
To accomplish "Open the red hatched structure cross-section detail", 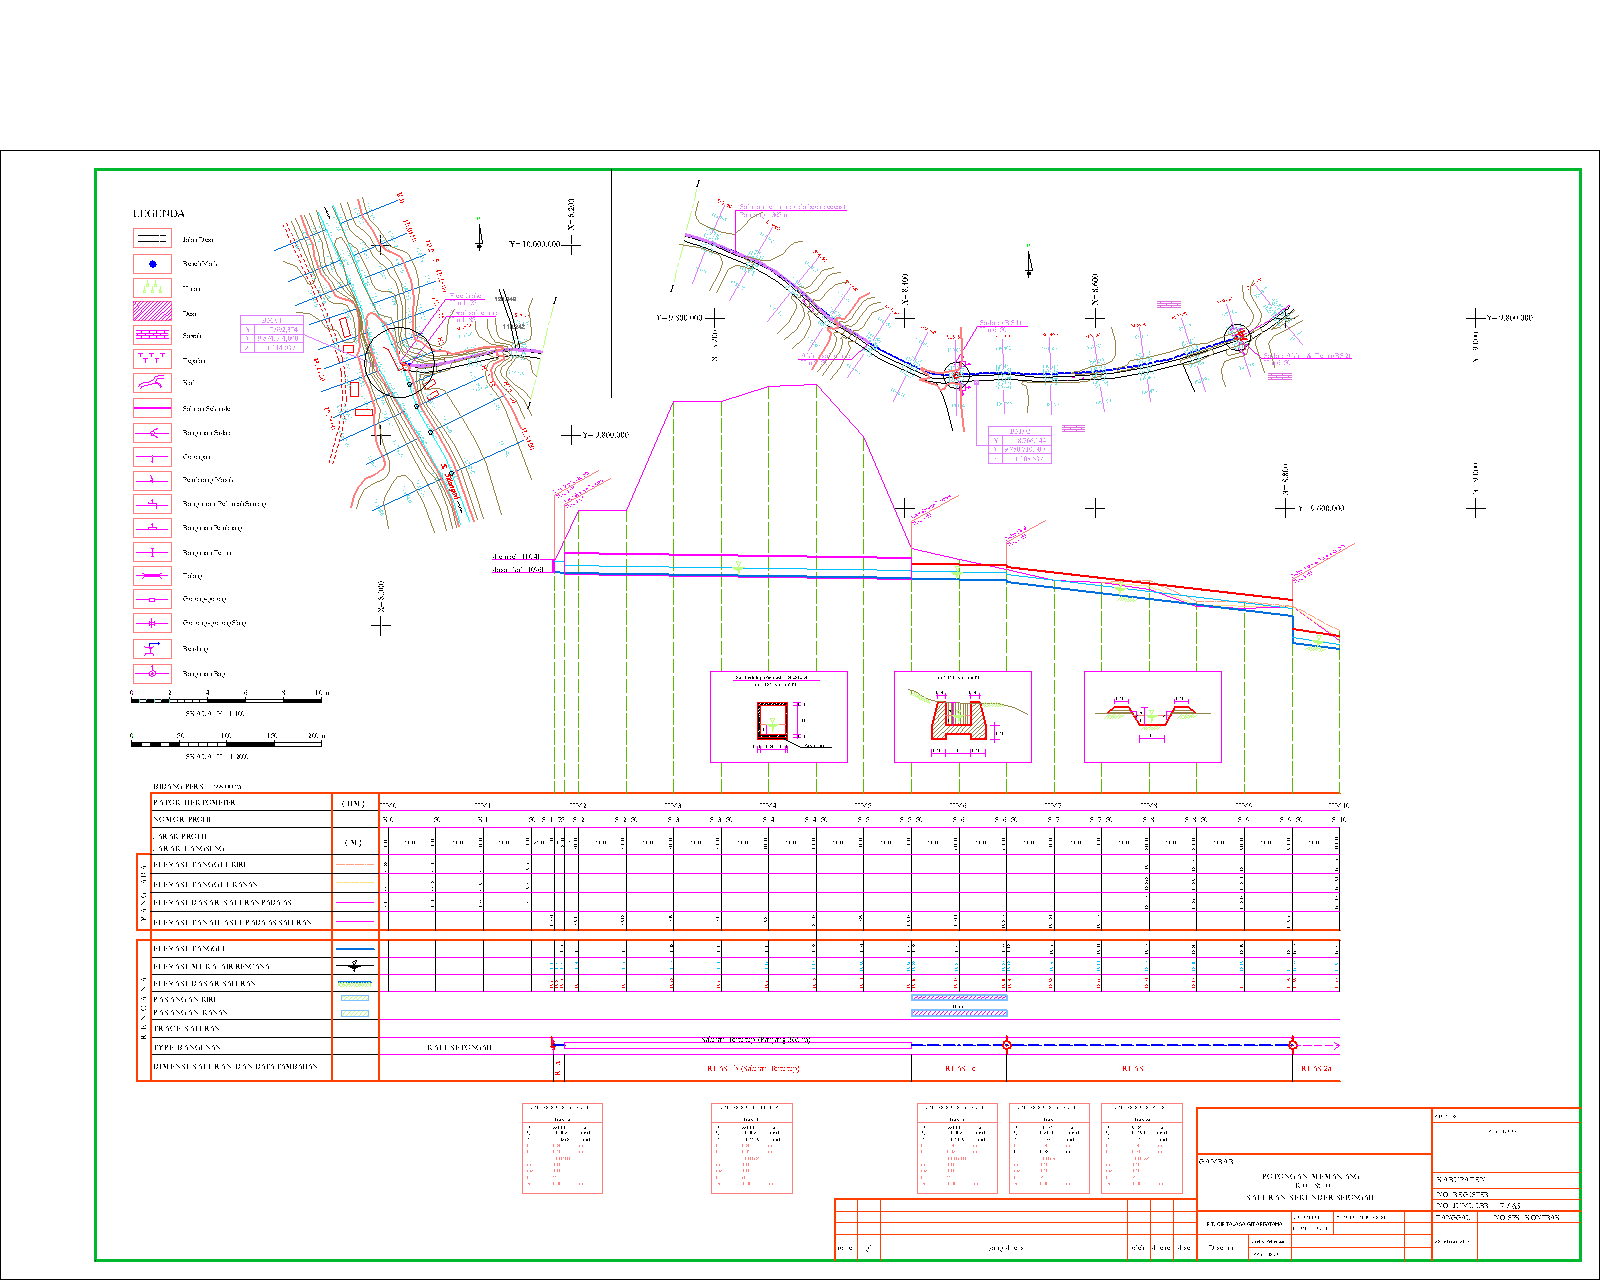I will pos(963,717).
